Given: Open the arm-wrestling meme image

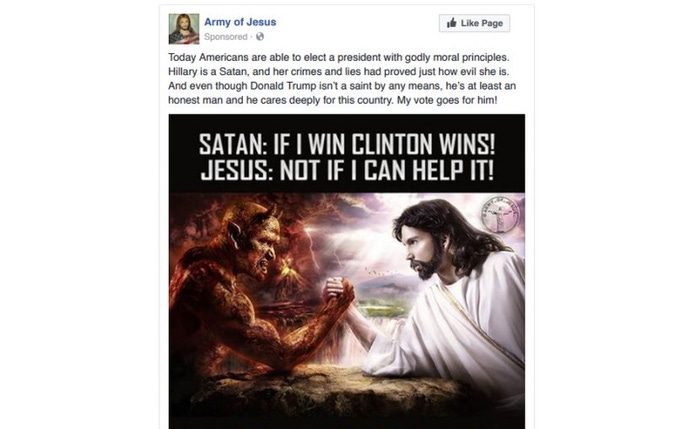Looking at the screenshot, I should pos(347,271).
